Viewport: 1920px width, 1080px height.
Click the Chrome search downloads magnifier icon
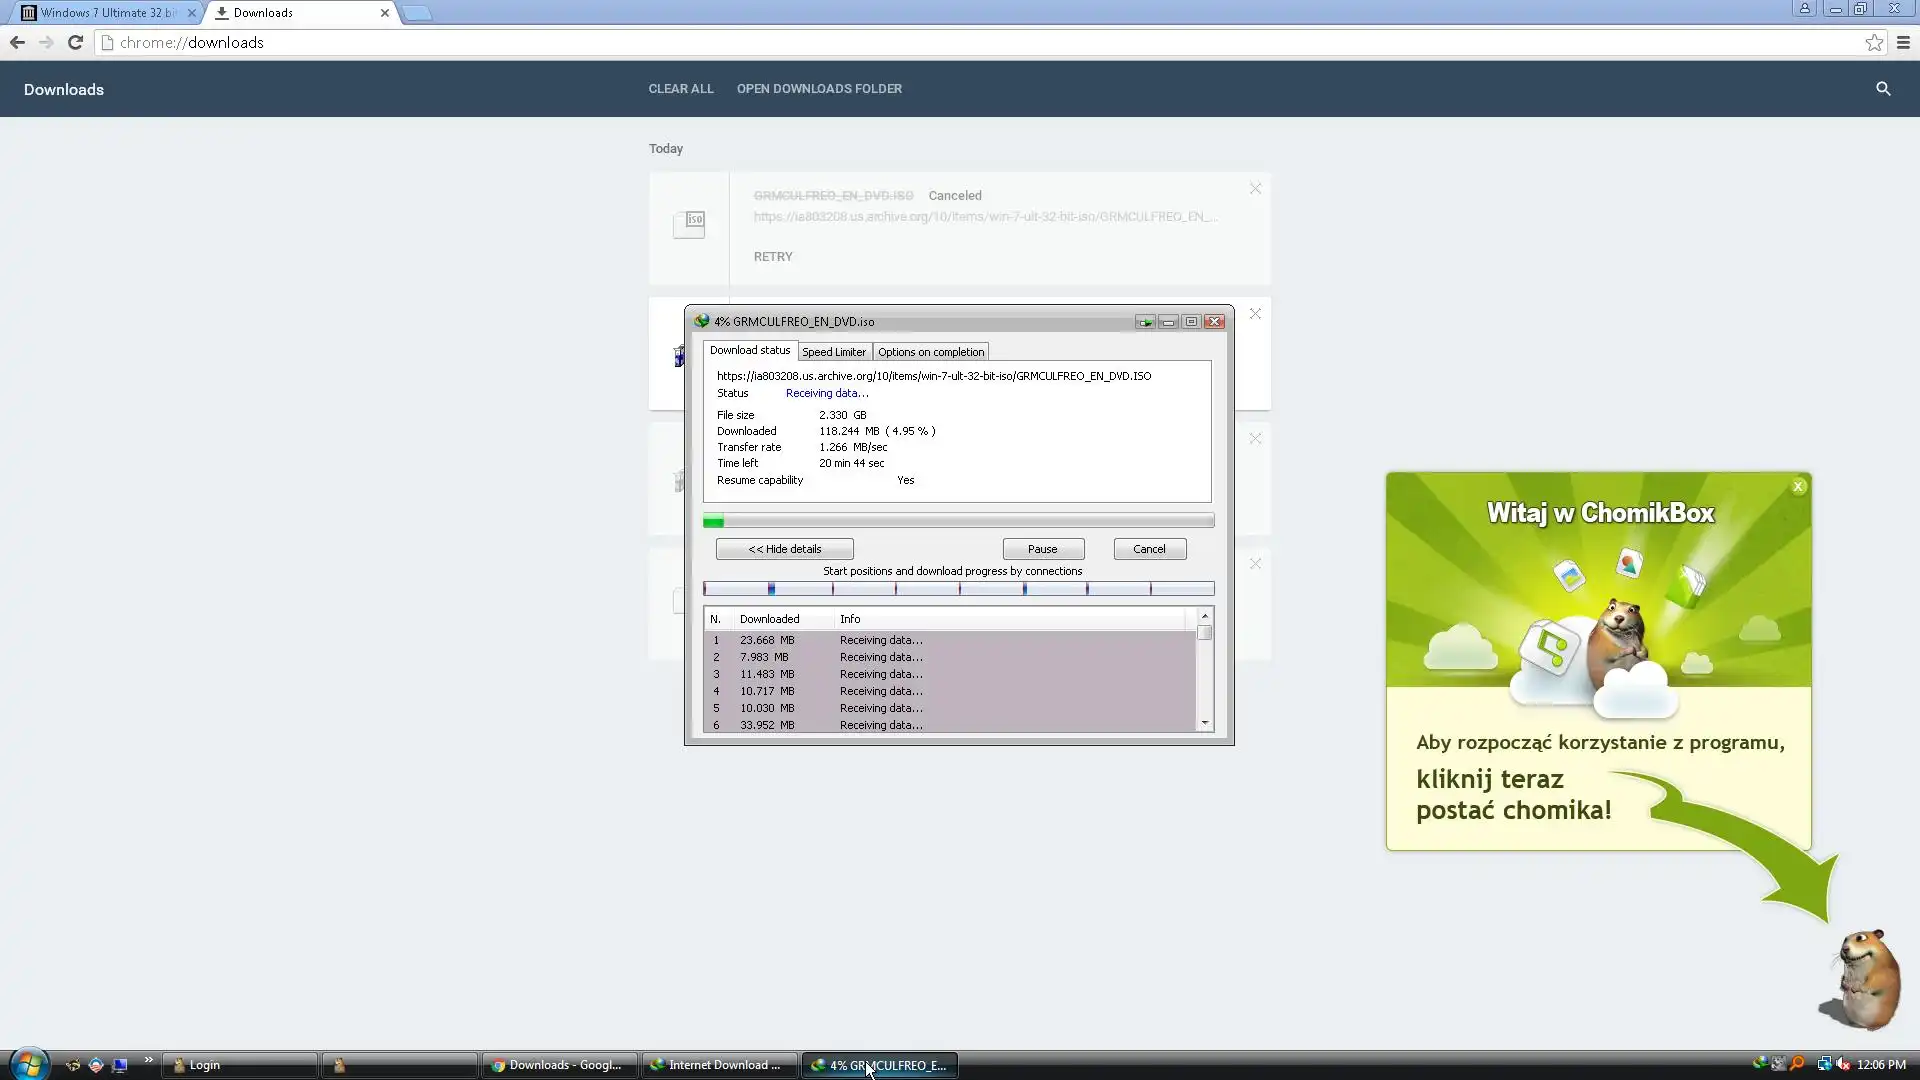1882,89
